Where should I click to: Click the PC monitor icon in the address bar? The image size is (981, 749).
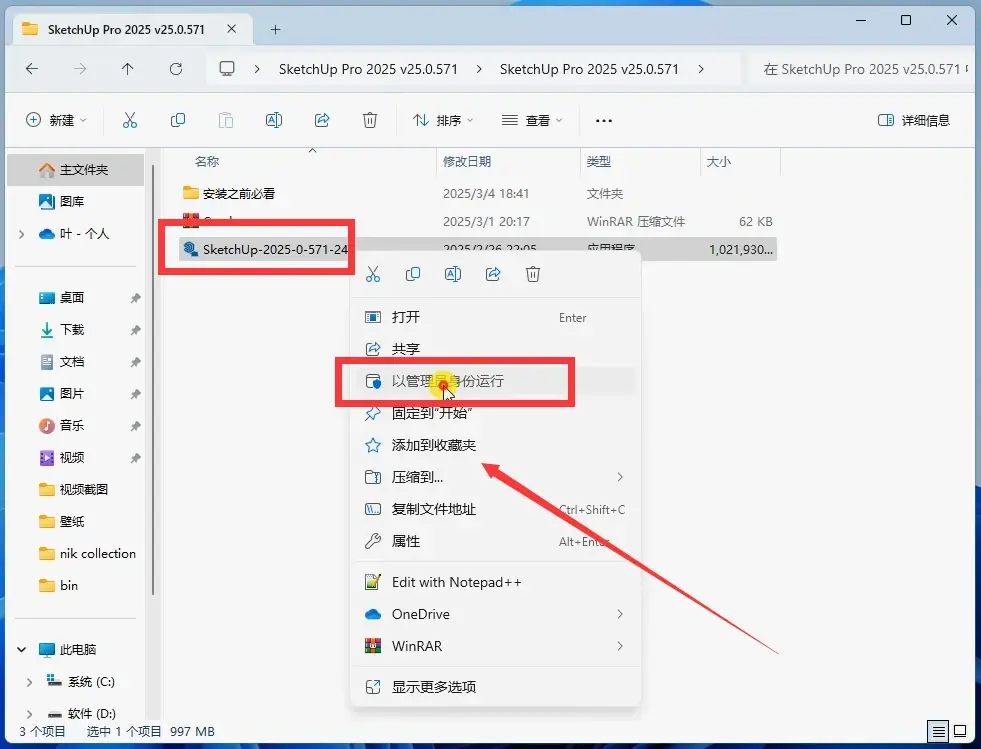[x=227, y=69]
